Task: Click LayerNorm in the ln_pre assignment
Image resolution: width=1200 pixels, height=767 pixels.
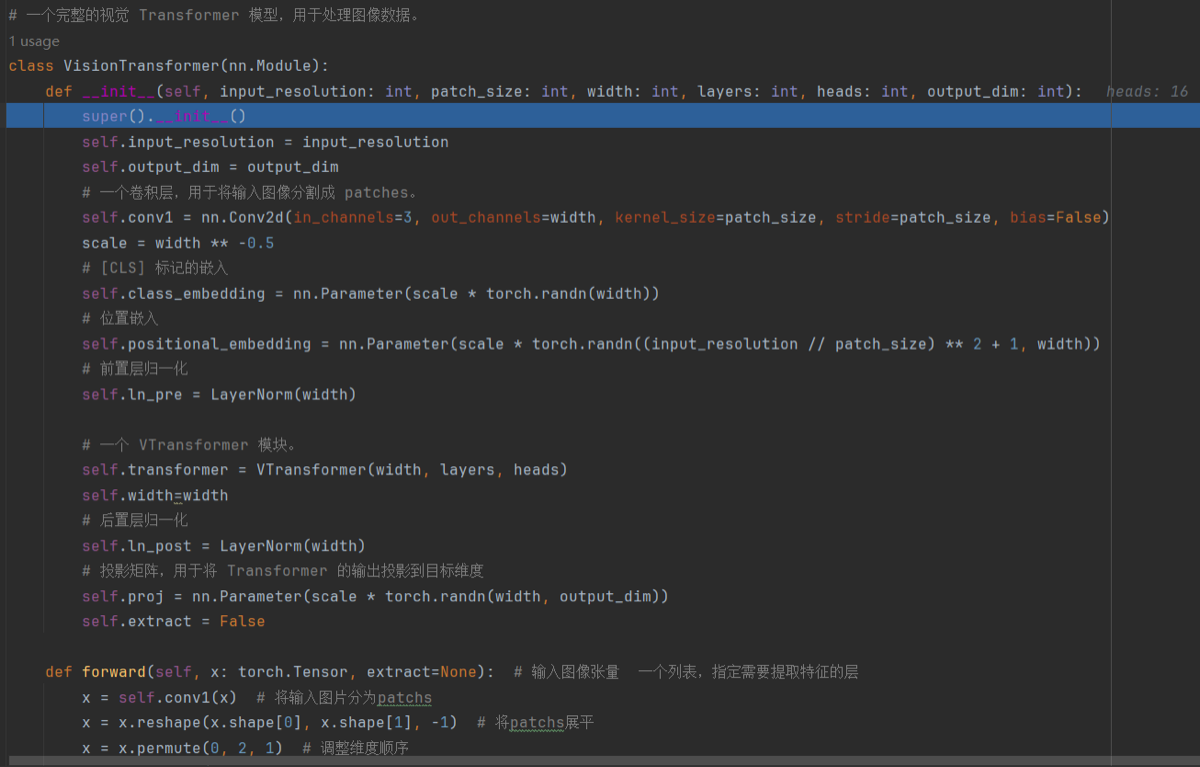Action: [251, 394]
